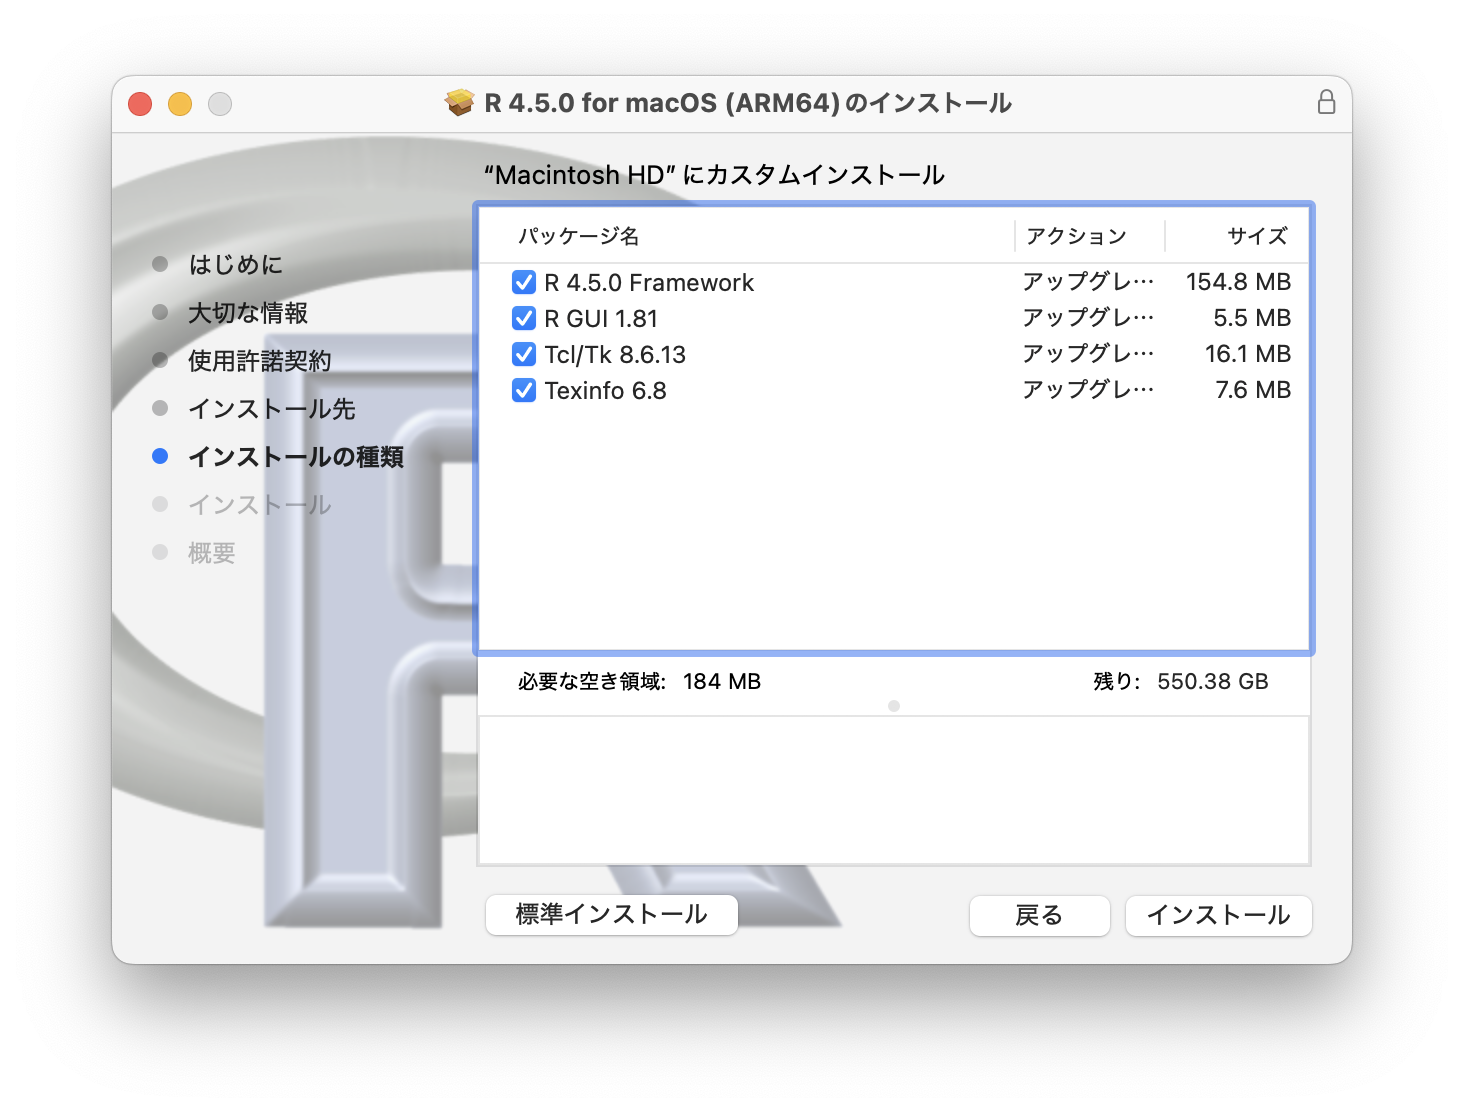Select the Texinfo 6.8 package name
The width and height of the screenshot is (1464, 1112).
(x=605, y=391)
